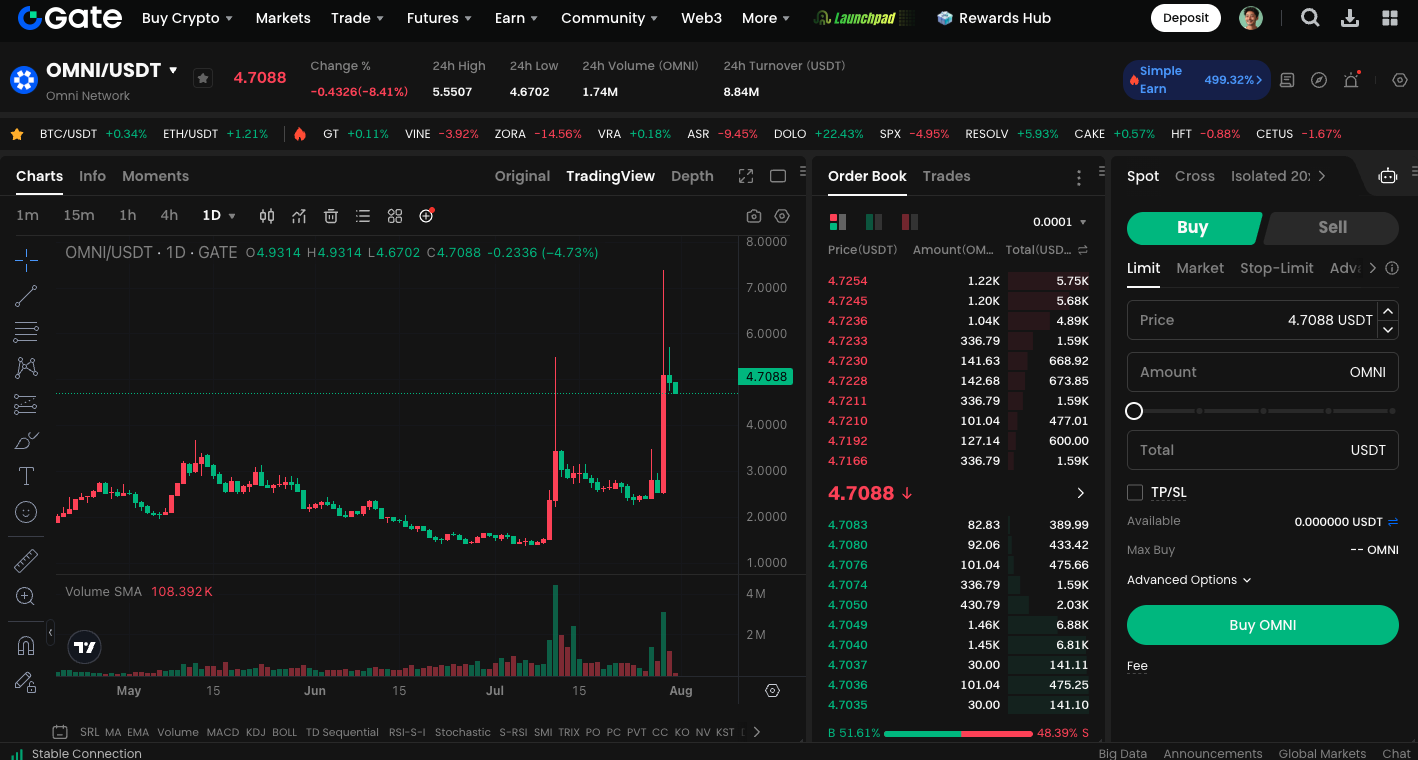Image resolution: width=1418 pixels, height=760 pixels.
Task: Show bids only order book view
Action: coord(874,222)
